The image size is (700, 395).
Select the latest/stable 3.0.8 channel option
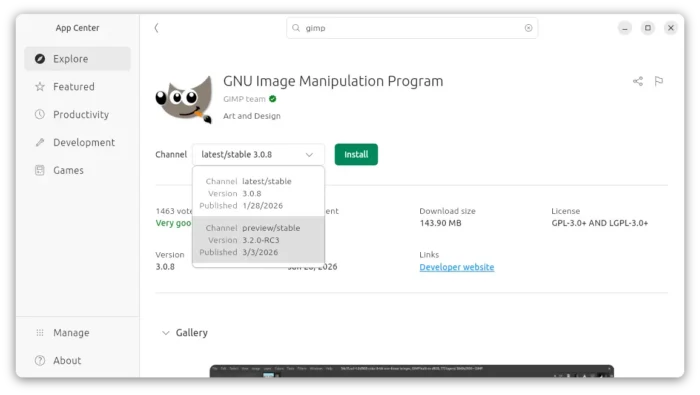click(x=258, y=193)
